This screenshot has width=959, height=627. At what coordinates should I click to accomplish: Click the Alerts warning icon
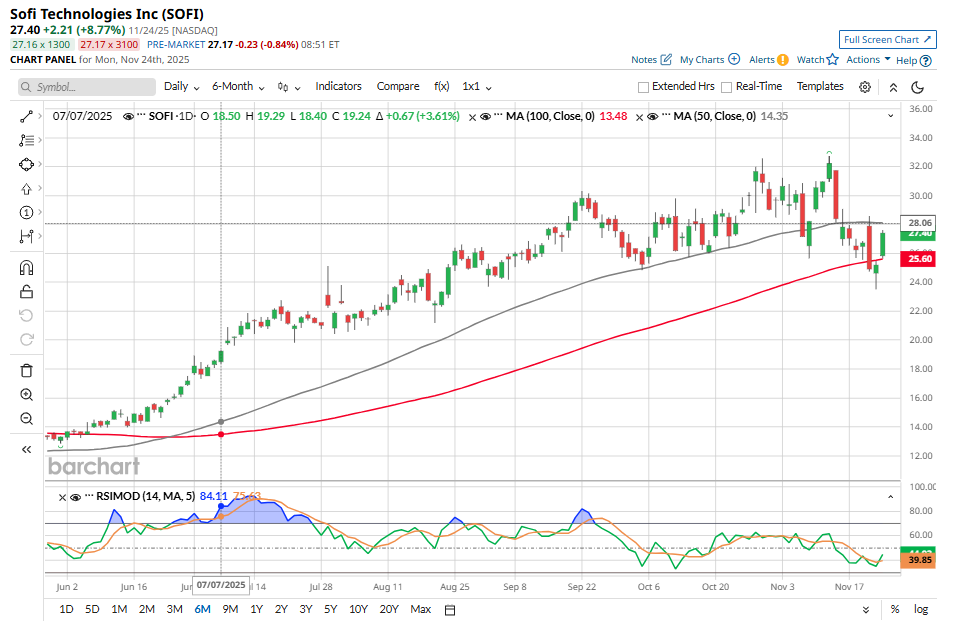click(x=782, y=60)
